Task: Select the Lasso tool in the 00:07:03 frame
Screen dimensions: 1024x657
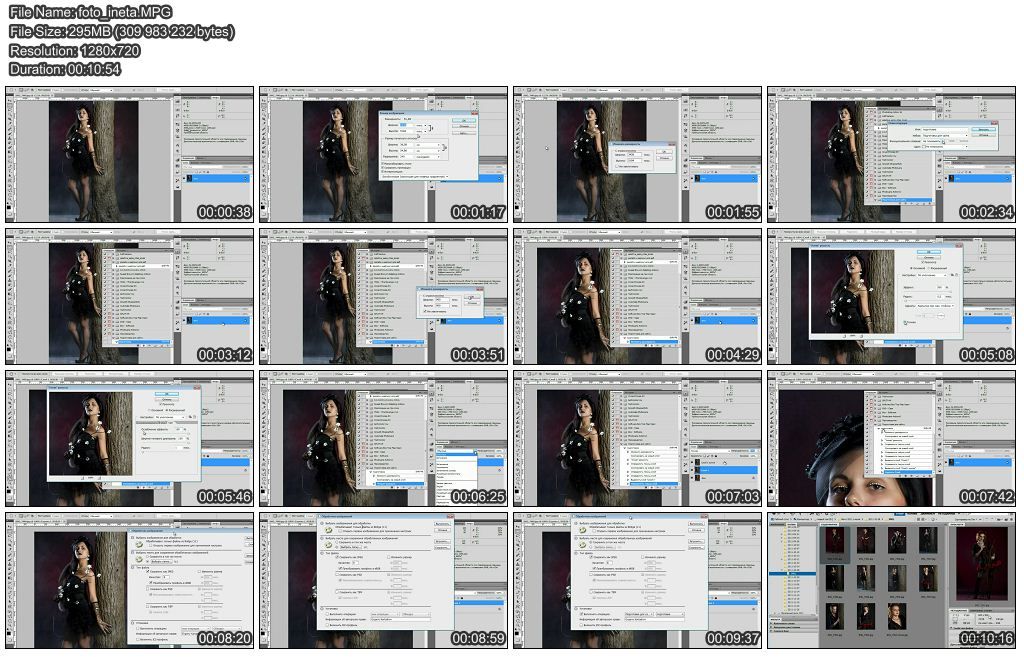Action: [518, 395]
